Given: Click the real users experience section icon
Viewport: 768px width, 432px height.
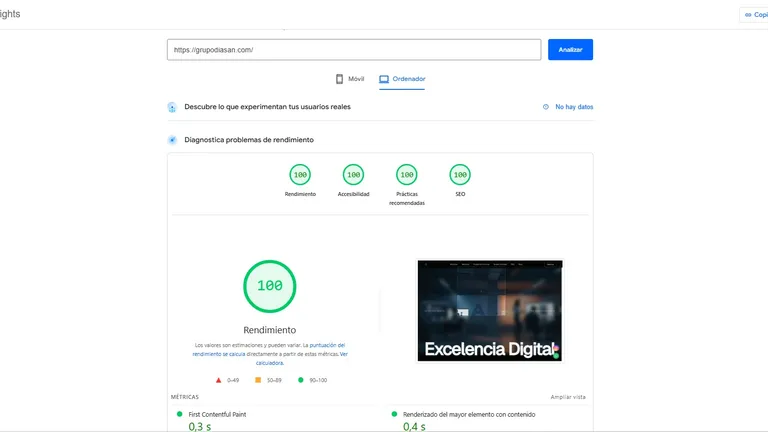Looking at the screenshot, I should pyautogui.click(x=172, y=107).
